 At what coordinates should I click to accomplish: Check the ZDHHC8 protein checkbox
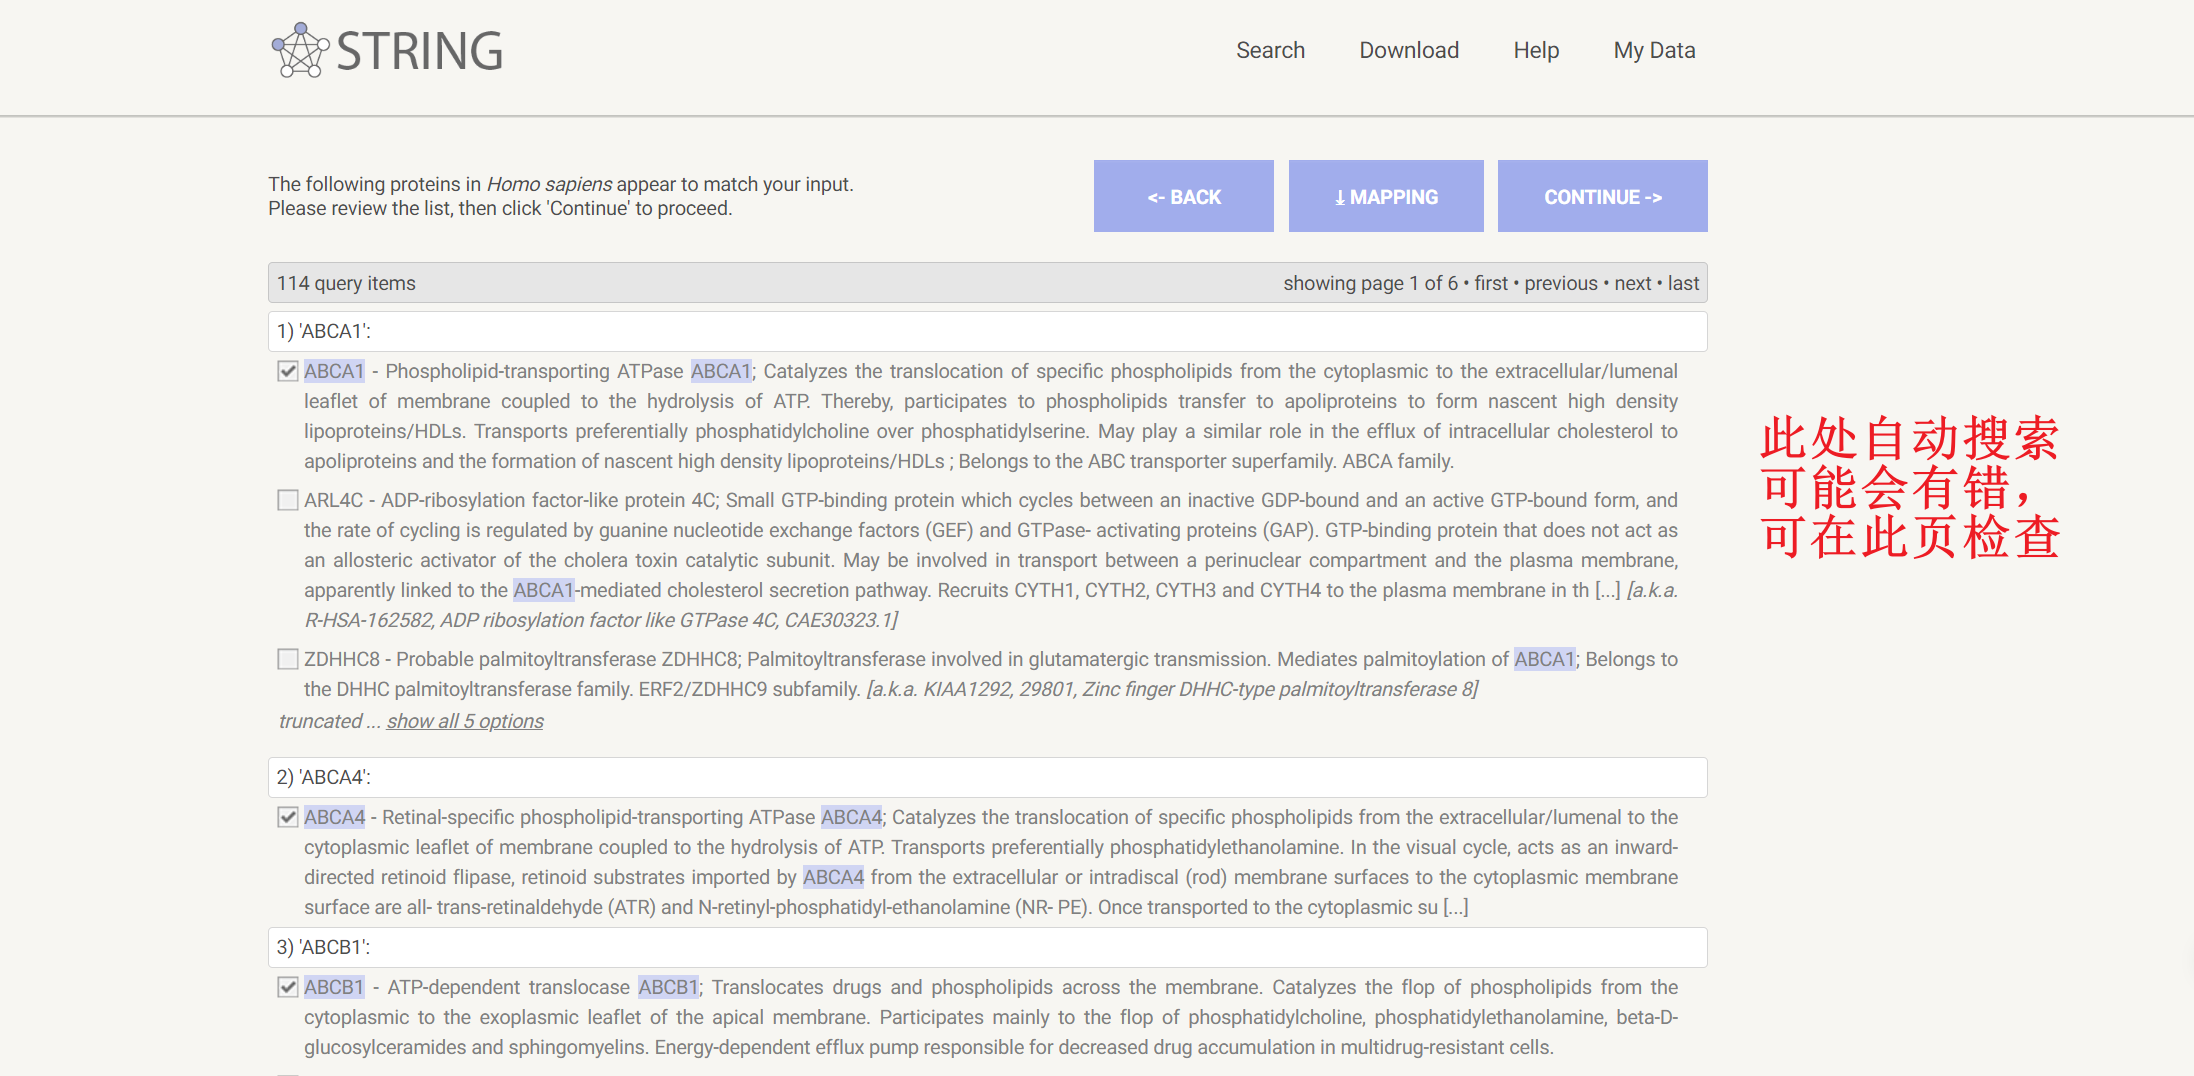(x=288, y=659)
